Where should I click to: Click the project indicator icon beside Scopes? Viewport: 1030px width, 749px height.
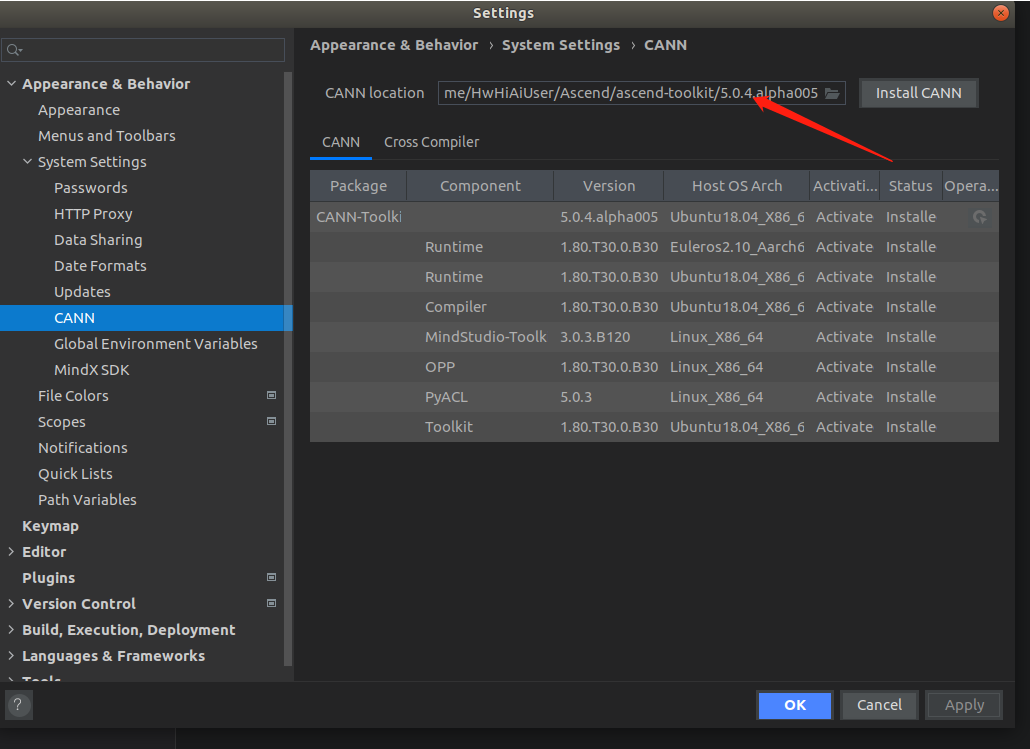click(271, 421)
